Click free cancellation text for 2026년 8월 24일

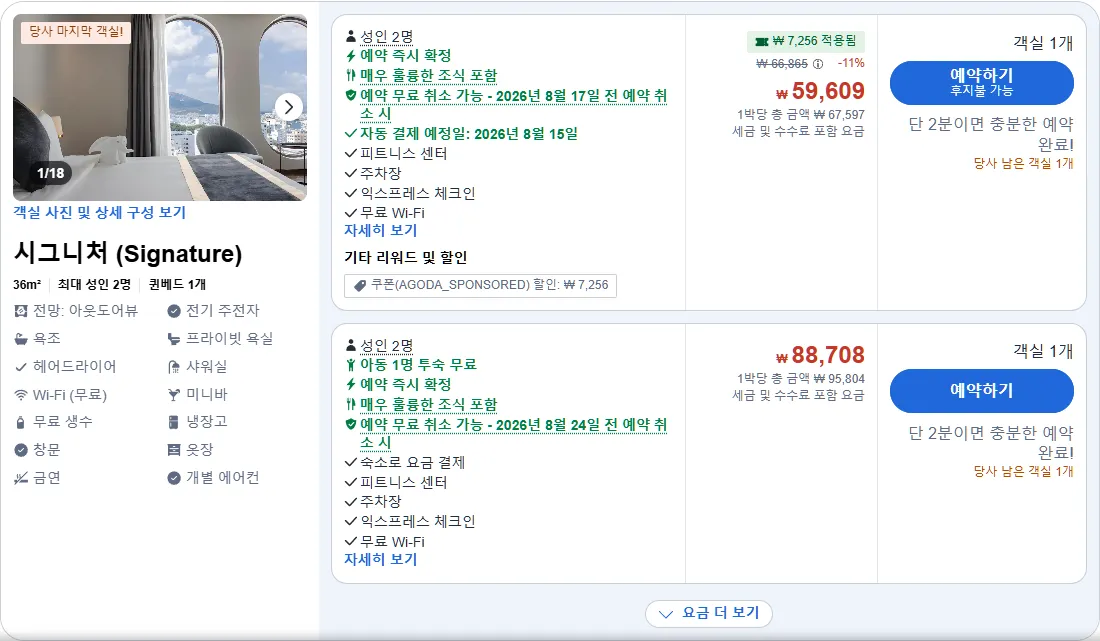coord(514,433)
